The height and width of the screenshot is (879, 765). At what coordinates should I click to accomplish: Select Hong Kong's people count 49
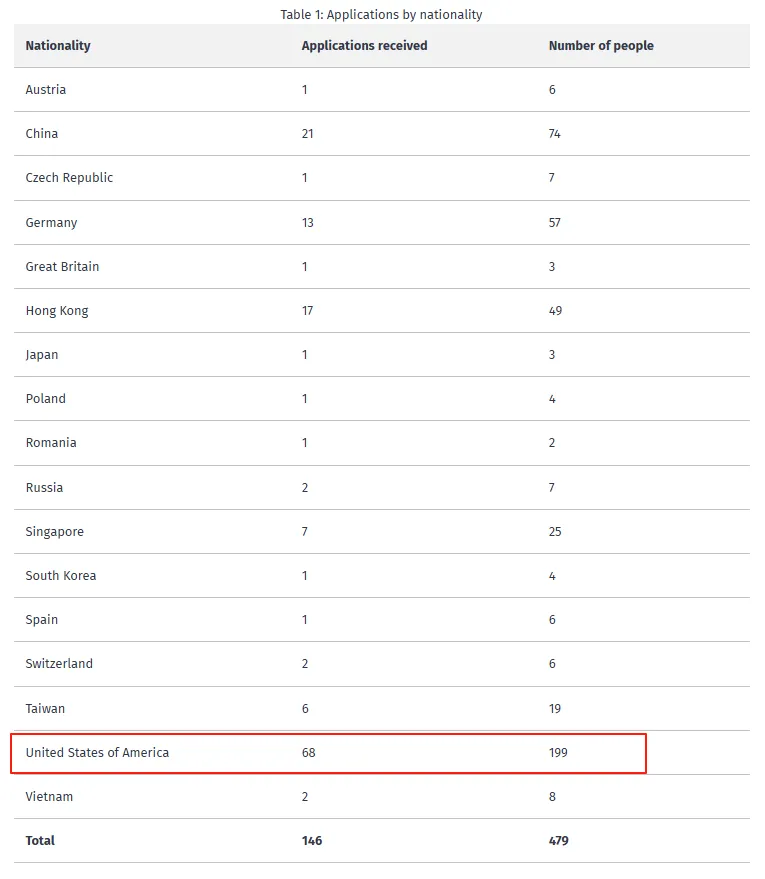coord(555,311)
